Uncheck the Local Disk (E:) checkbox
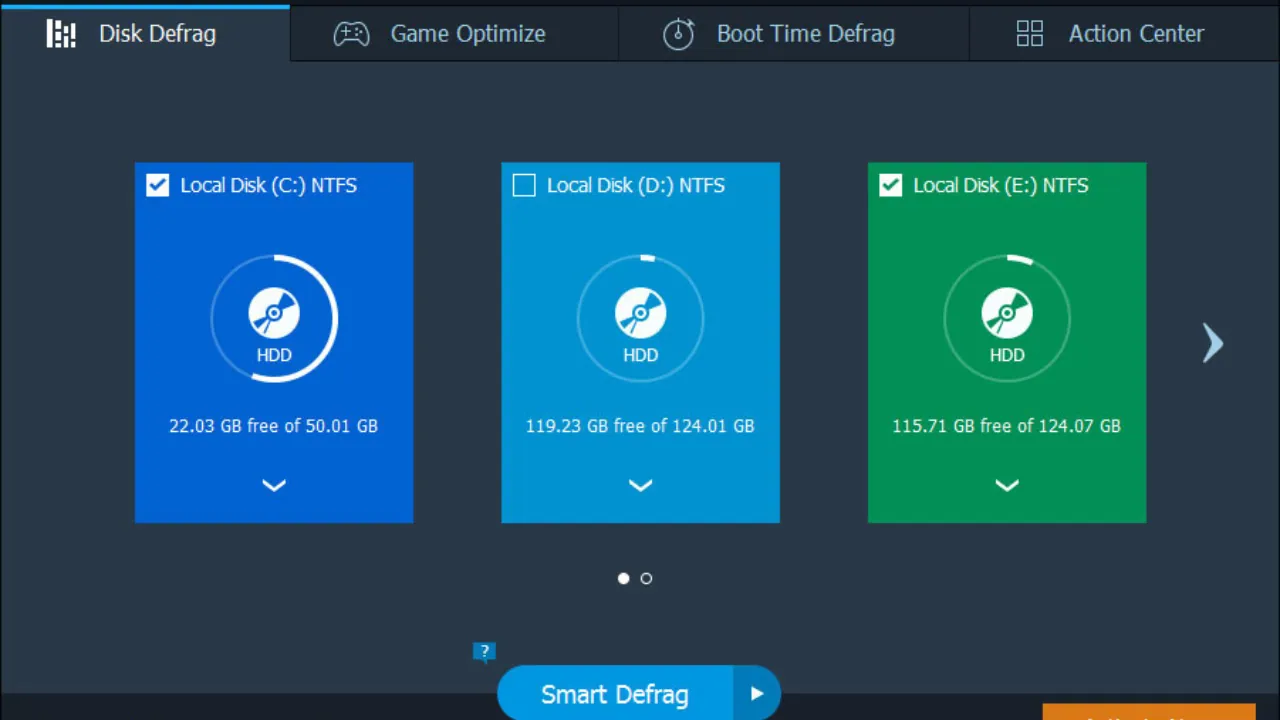The width and height of the screenshot is (1280, 720). tap(891, 185)
